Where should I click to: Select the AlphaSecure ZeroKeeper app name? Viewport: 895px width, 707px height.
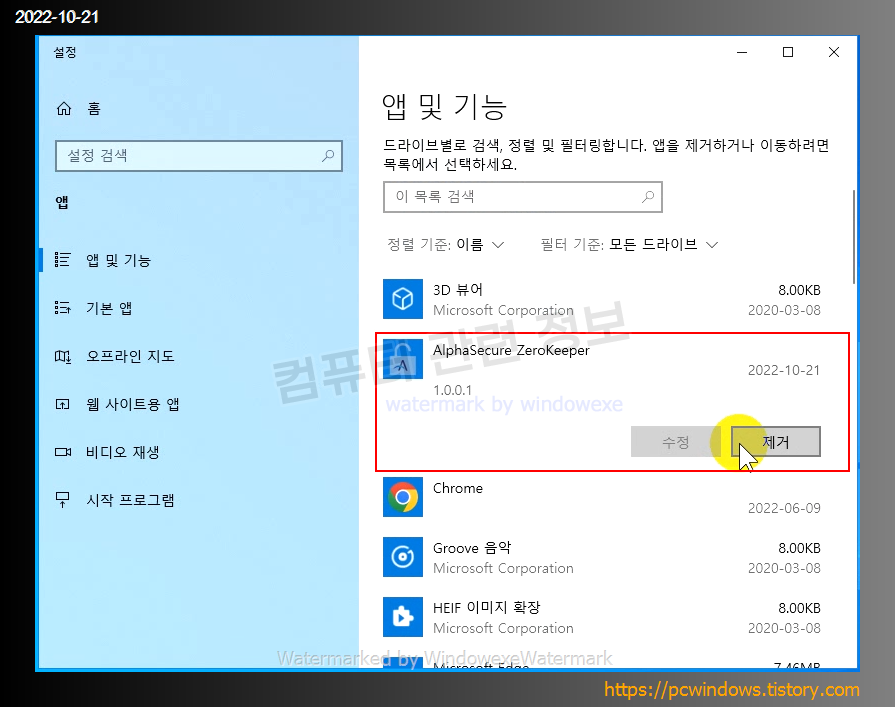coord(511,350)
